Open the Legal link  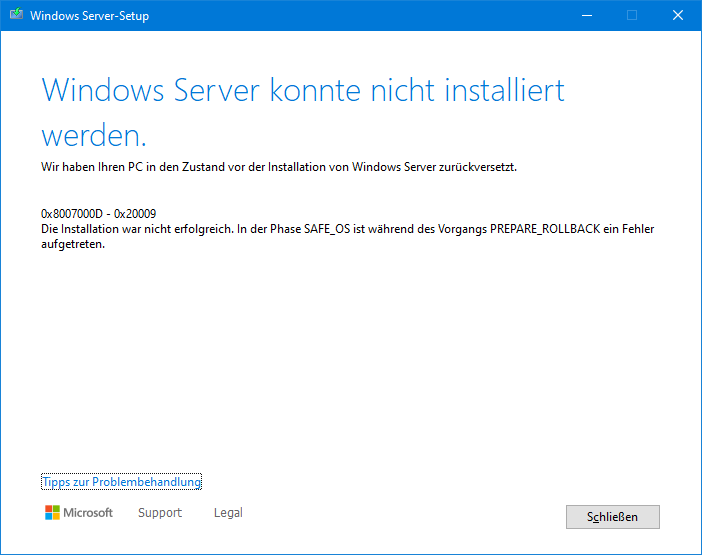pyautogui.click(x=228, y=512)
